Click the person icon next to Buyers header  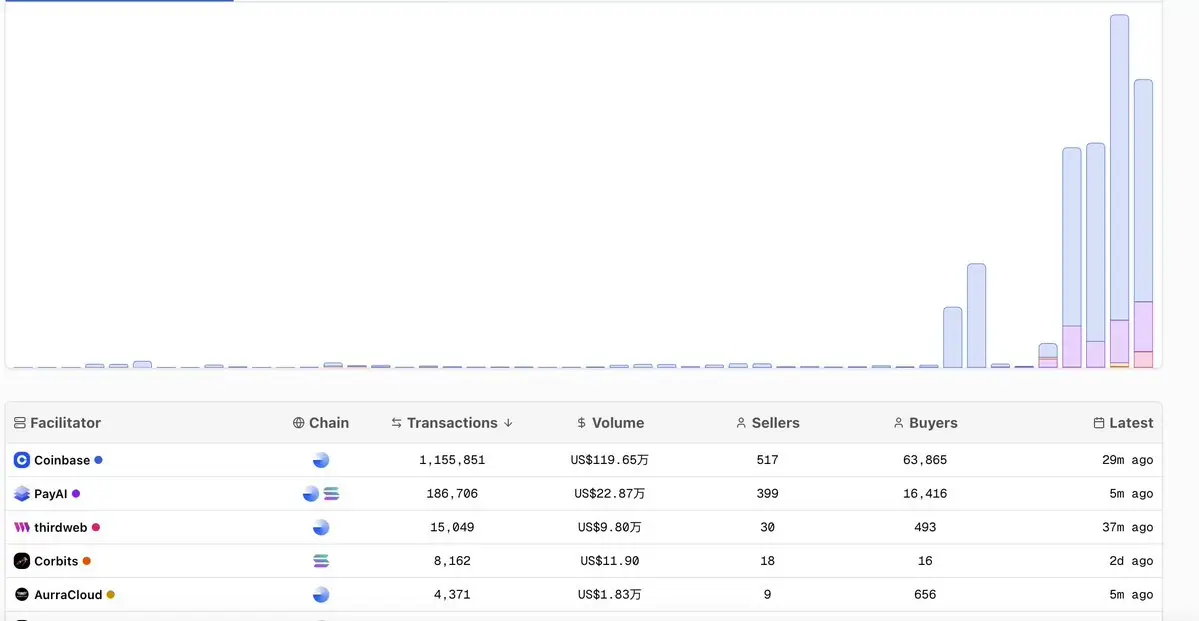coord(898,423)
